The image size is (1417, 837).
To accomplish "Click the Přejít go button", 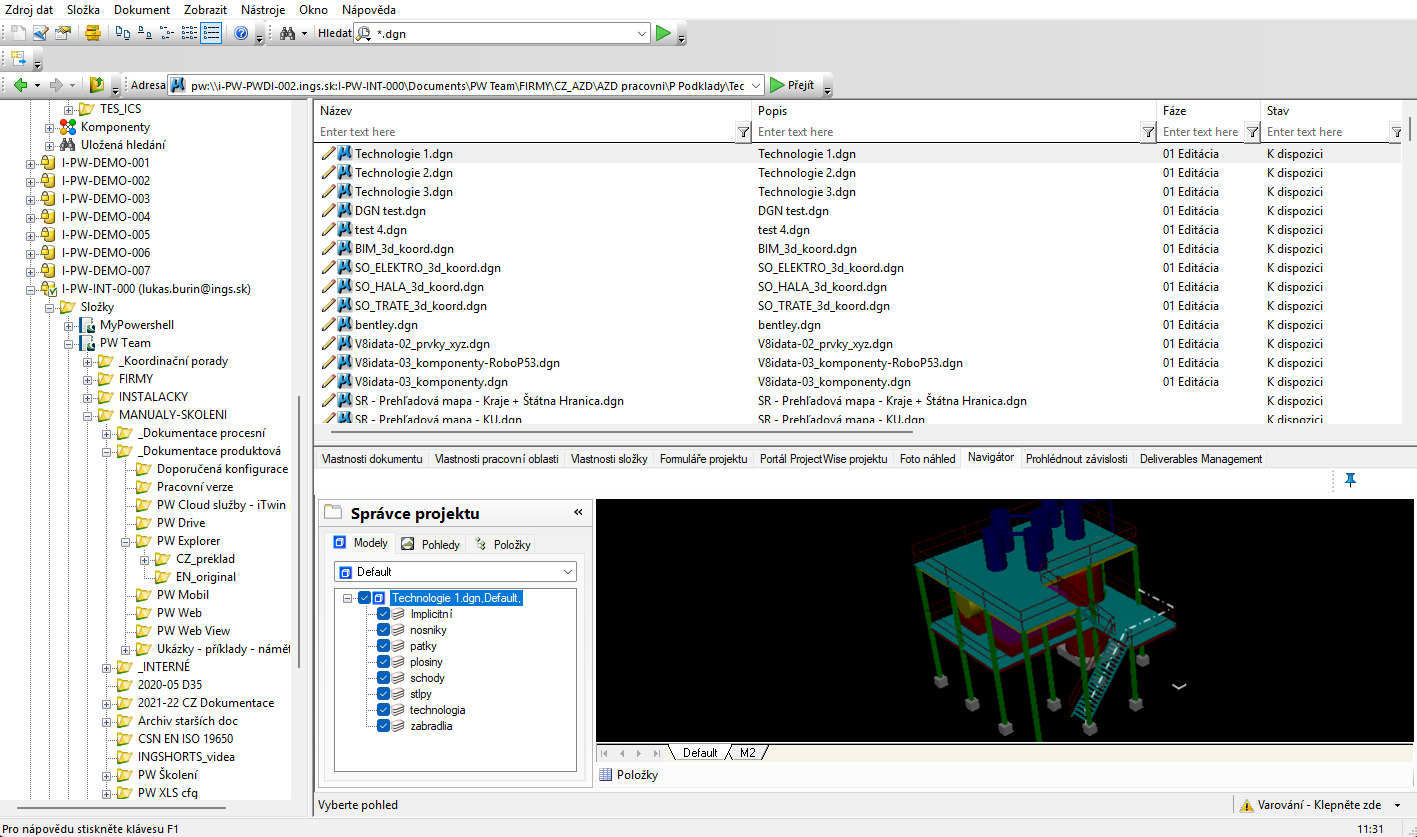I will [792, 85].
